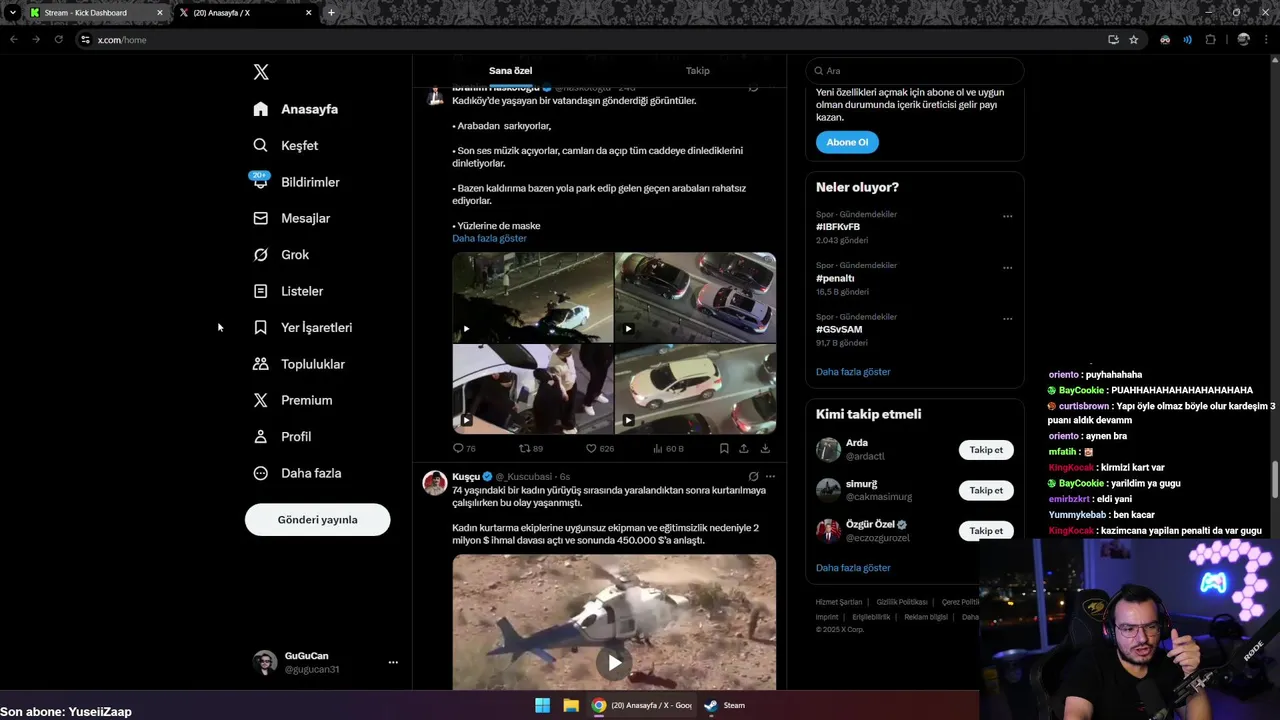Open File Explorer from taskbar

coord(571,705)
